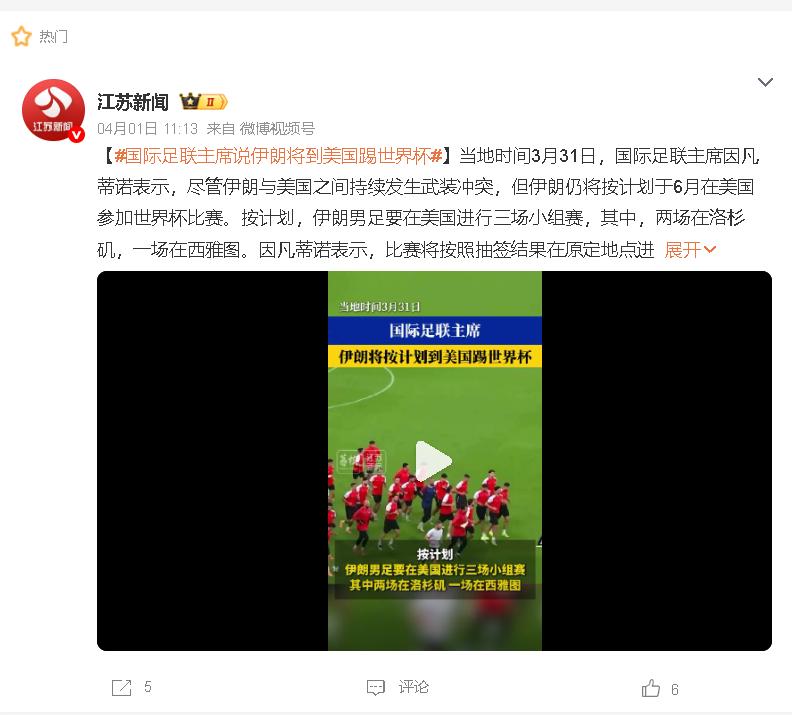Click the star icon beside 热门
Screen dimensions: 792x715
point(21,36)
